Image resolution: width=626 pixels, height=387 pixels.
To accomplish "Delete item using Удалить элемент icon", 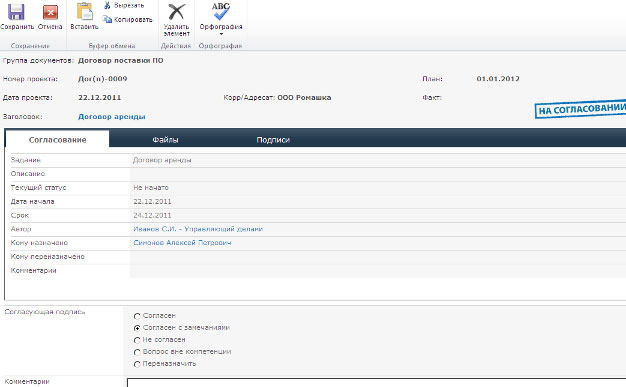I will pyautogui.click(x=176, y=12).
